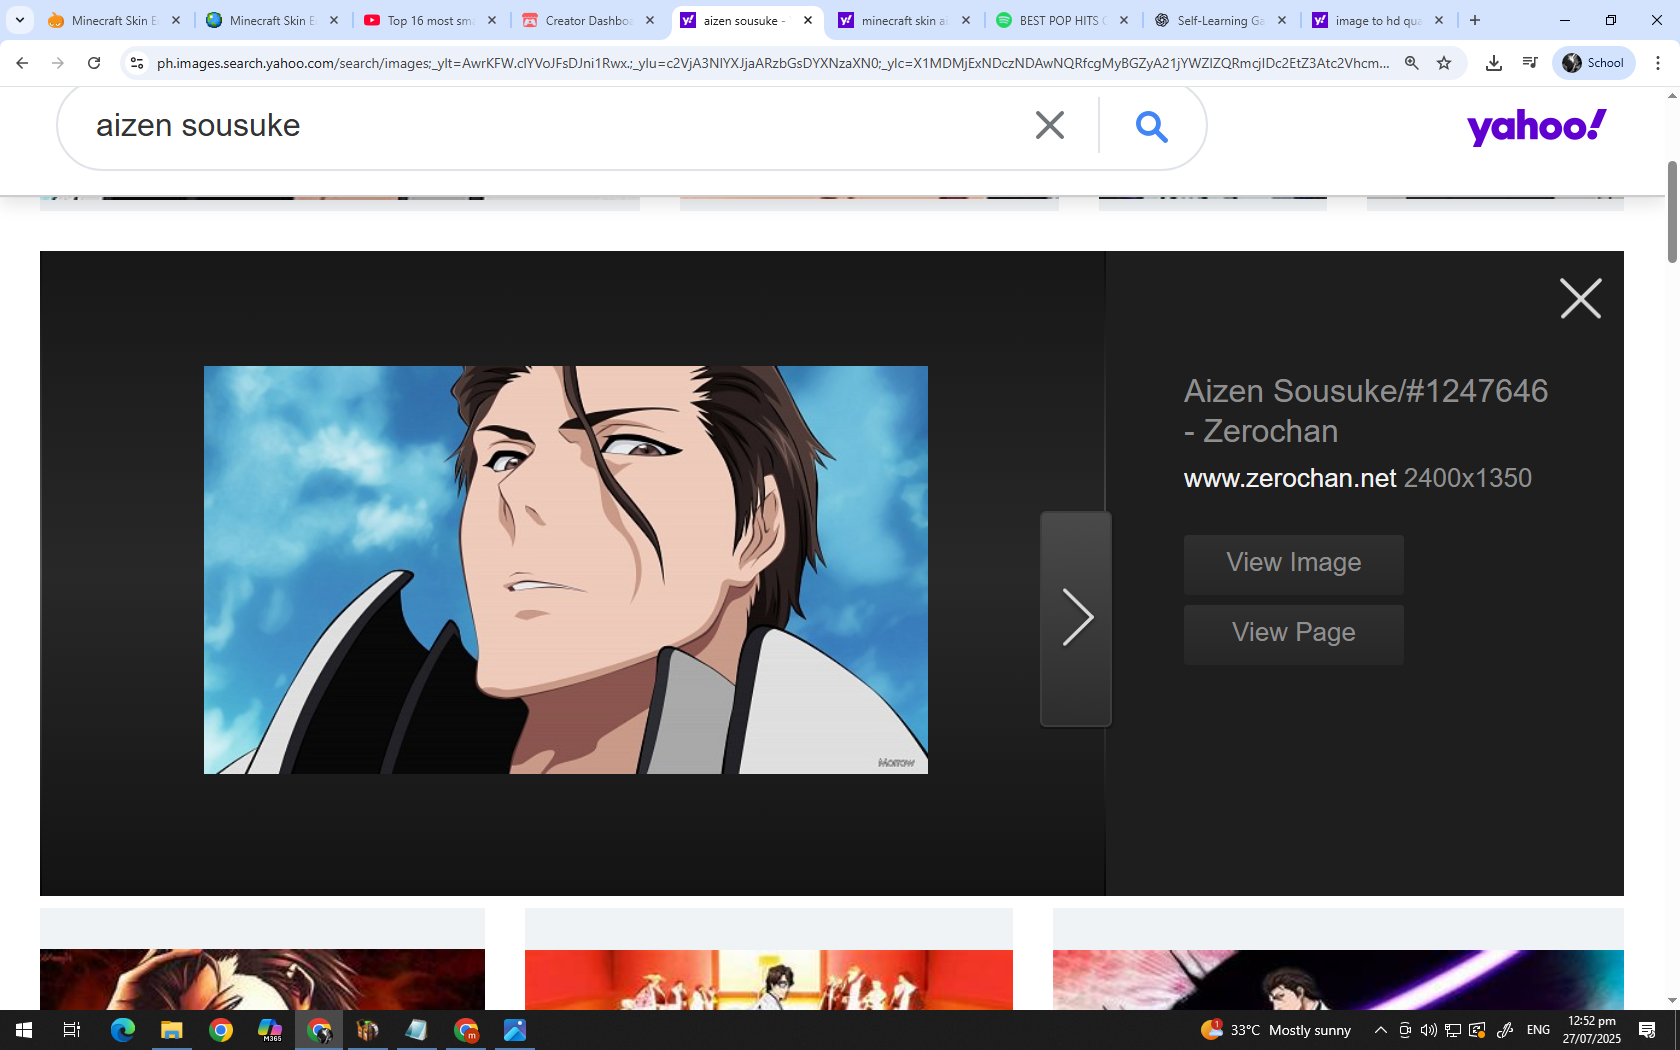1680x1050 pixels.
Task: Click the View Image button
Action: tap(1294, 564)
